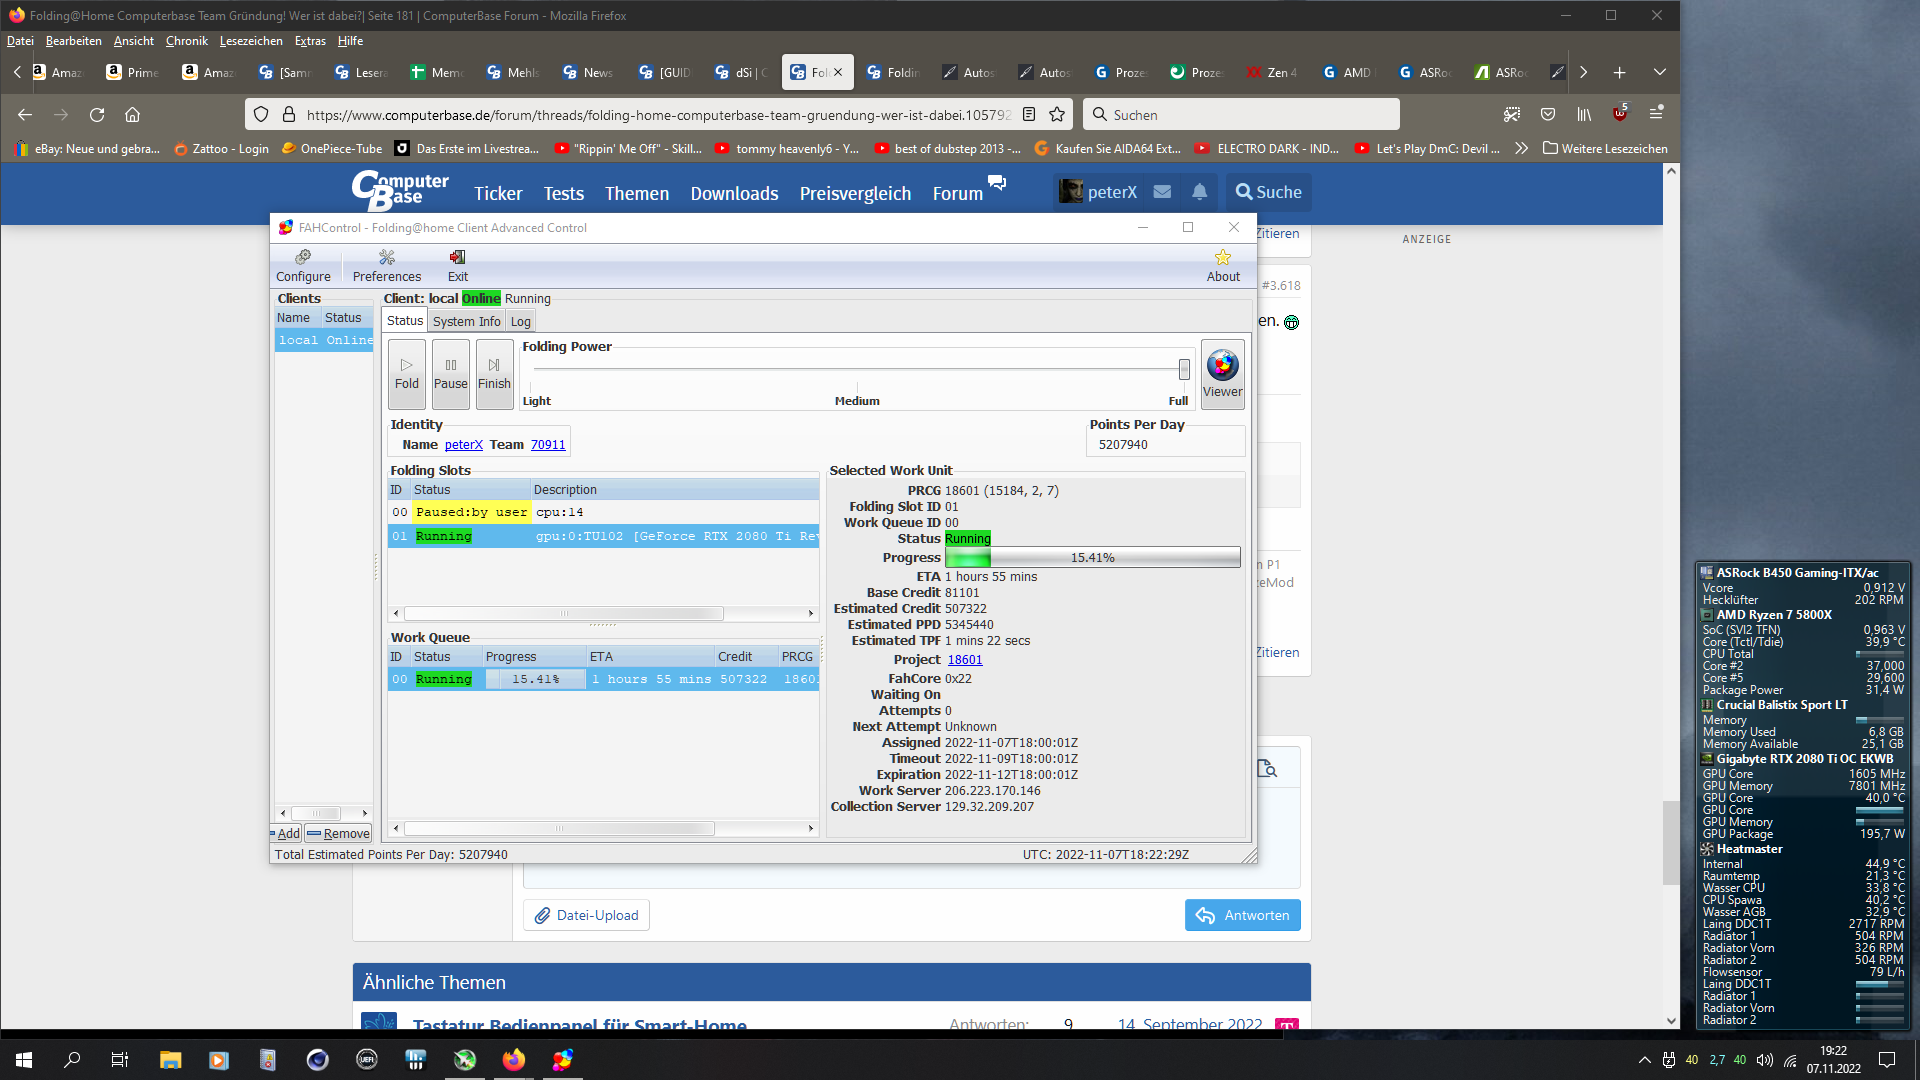Open the Chronik menu in Firefox
1920x1080 pixels.
[x=186, y=41]
